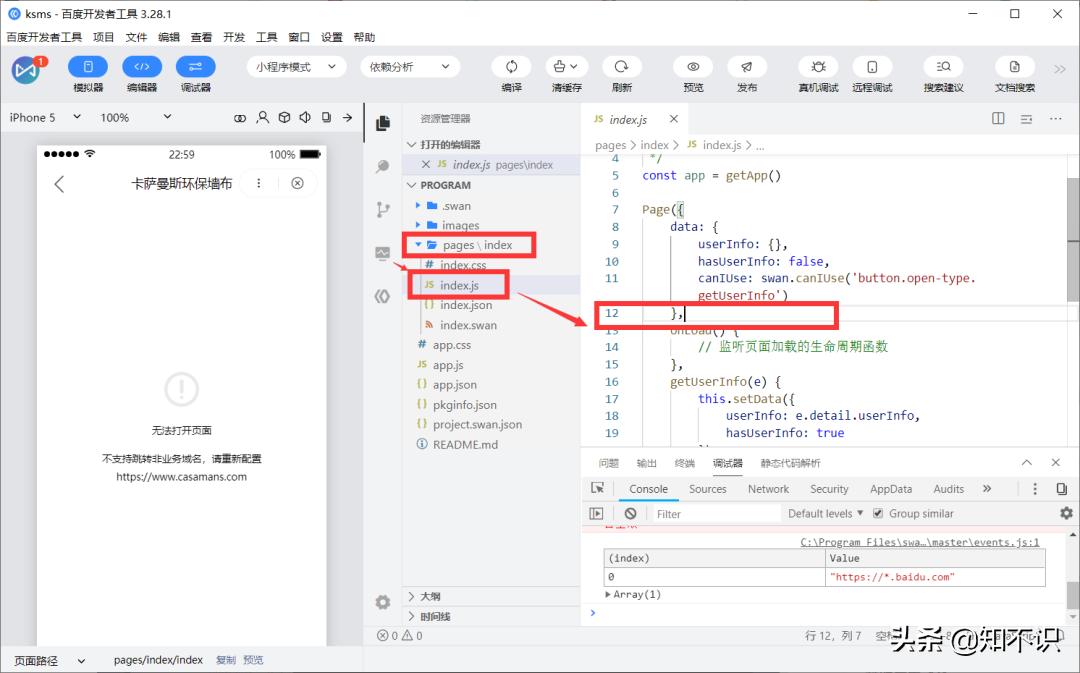1080x673 pixels.
Task: Open the settings gear in sidebar
Action: (382, 602)
